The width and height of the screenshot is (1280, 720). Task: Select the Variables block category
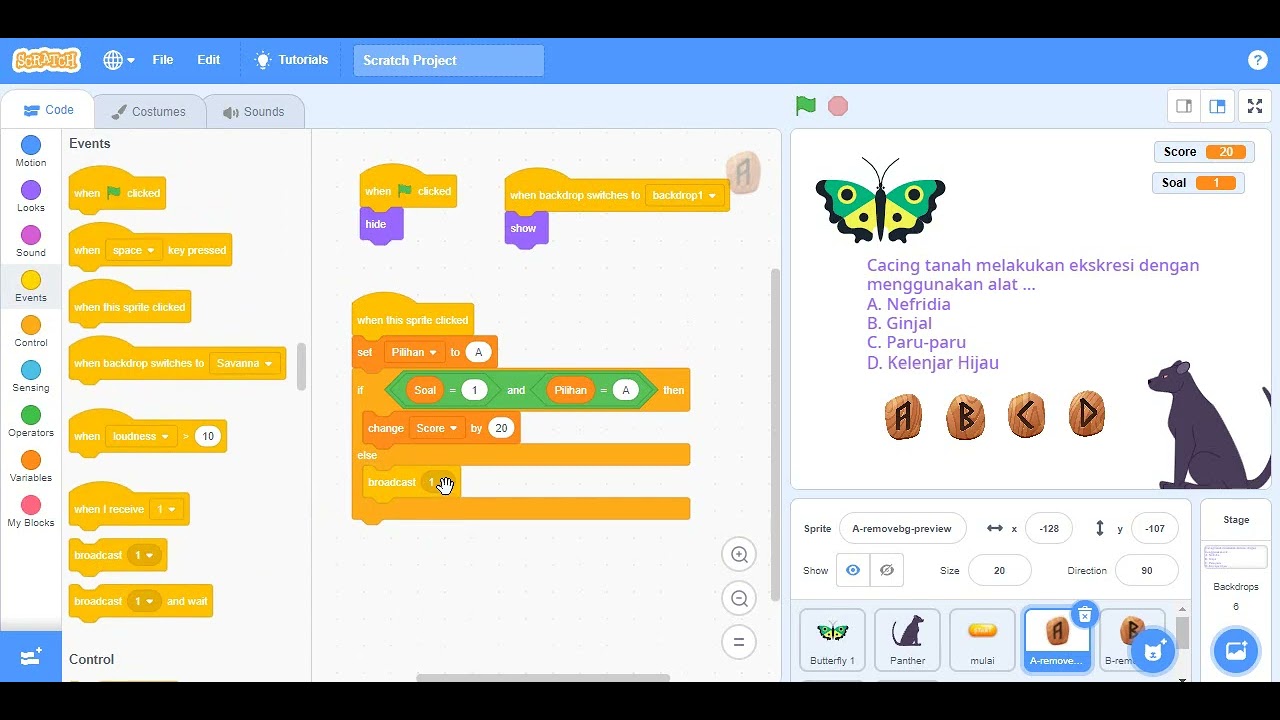(31, 467)
